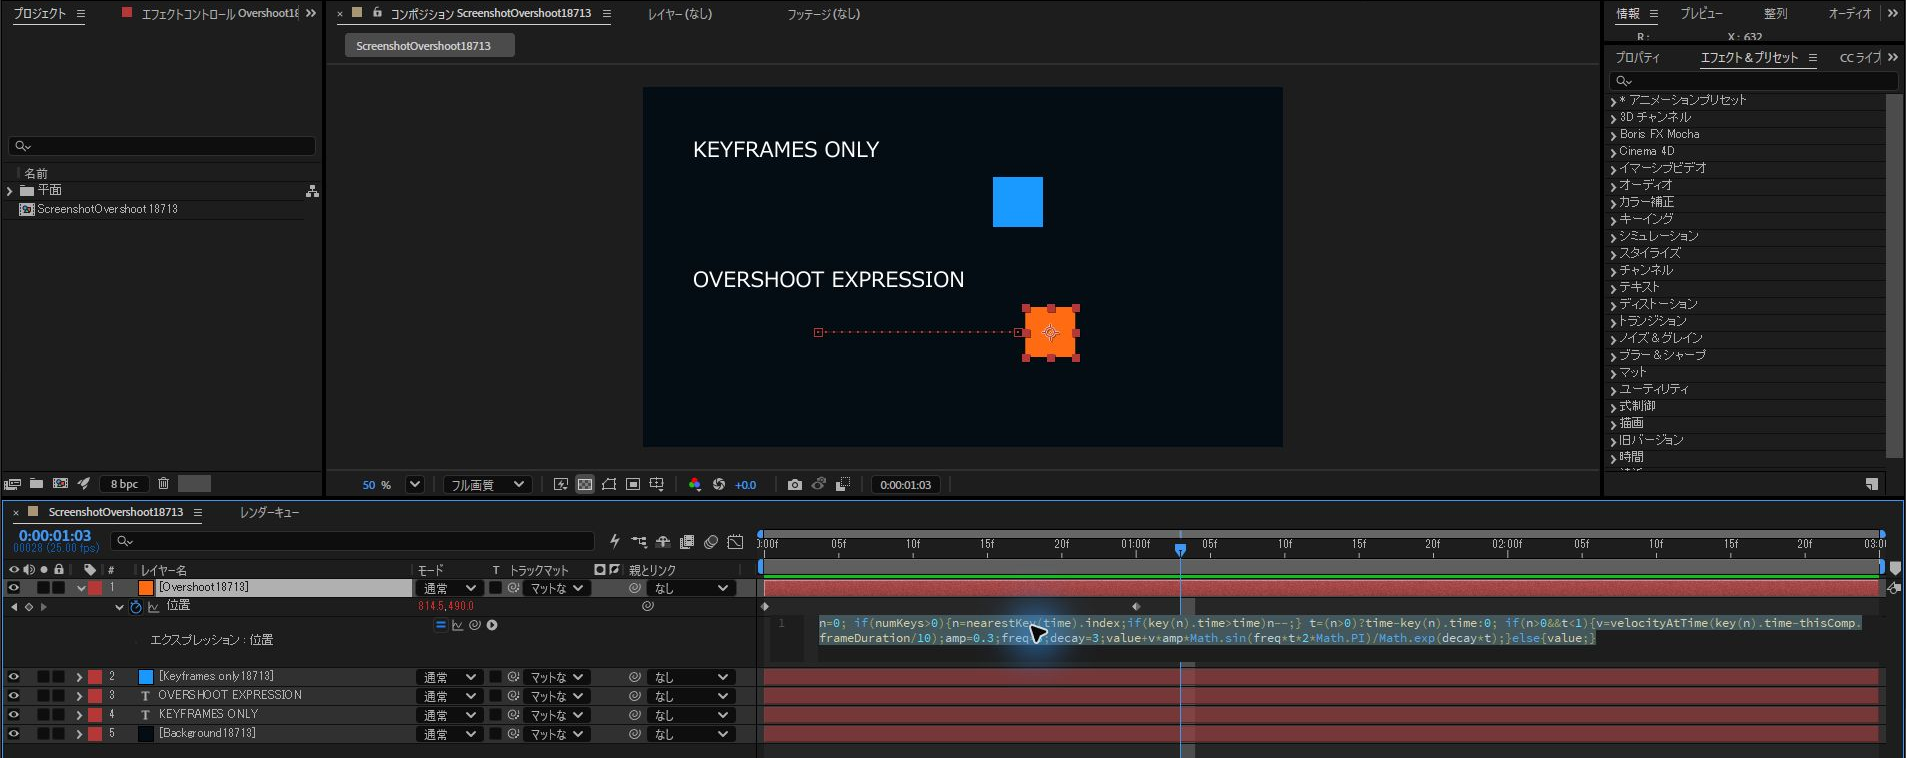Click the region of interest icon
Screen dimensions: 1906x758
633,485
